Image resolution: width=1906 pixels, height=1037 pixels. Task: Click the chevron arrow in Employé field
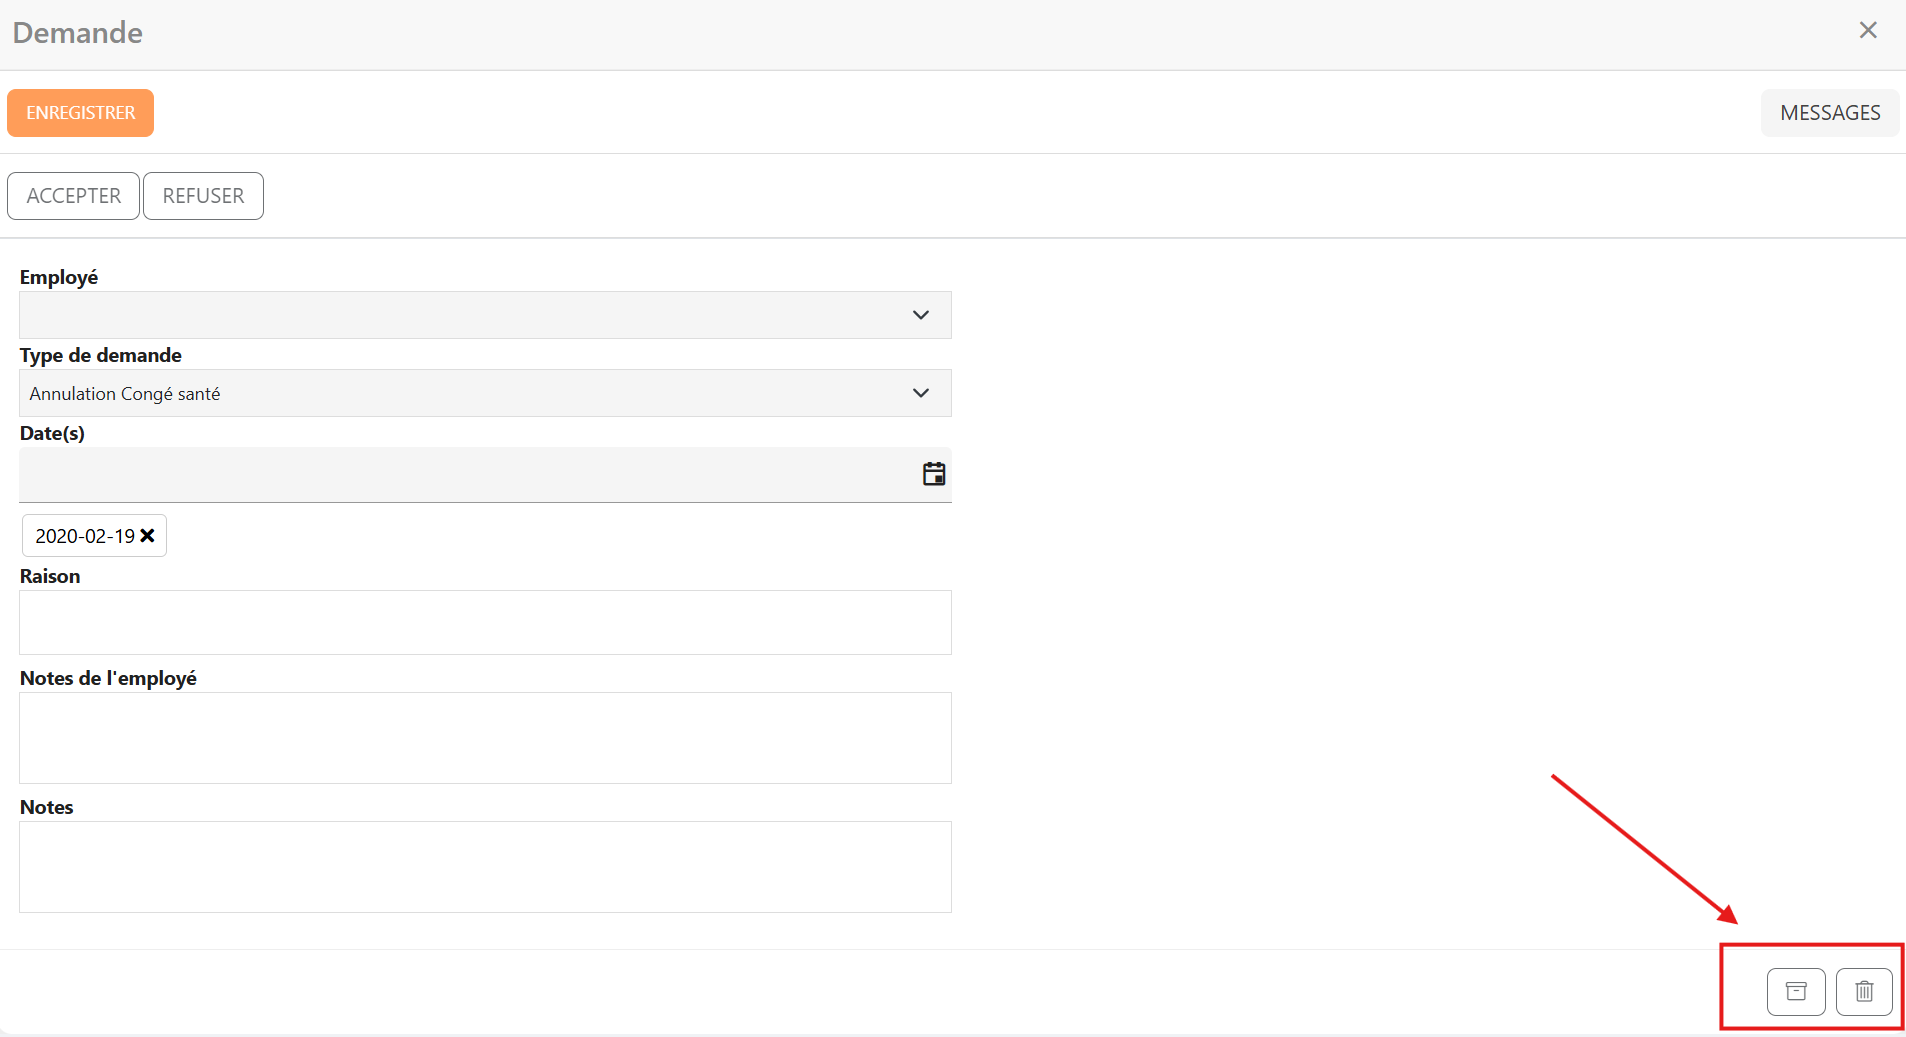coord(921,315)
